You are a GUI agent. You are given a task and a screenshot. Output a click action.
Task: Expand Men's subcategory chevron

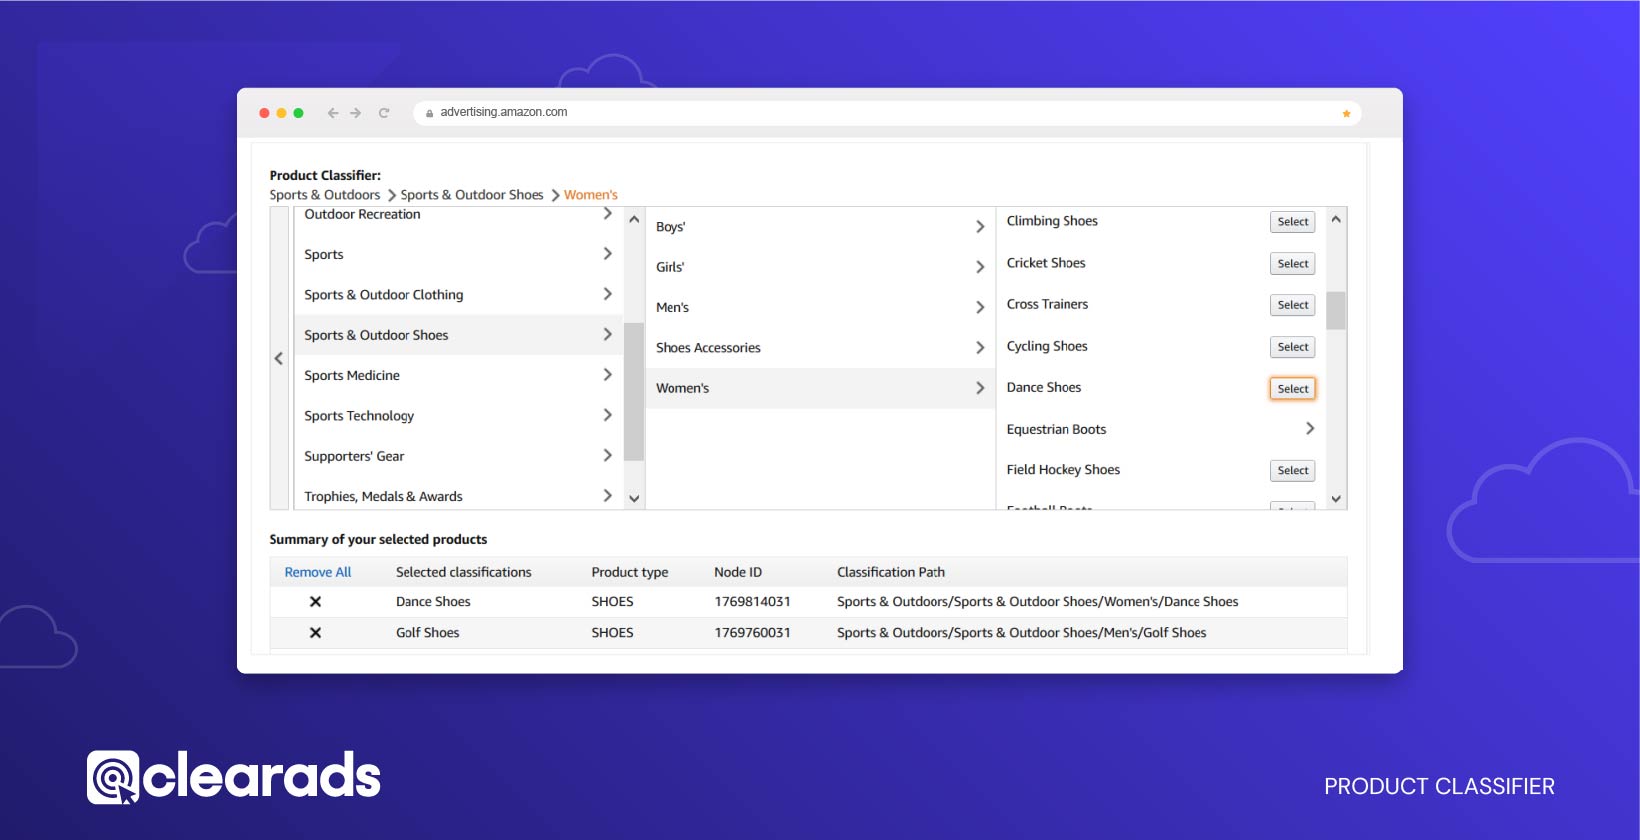[x=980, y=307]
